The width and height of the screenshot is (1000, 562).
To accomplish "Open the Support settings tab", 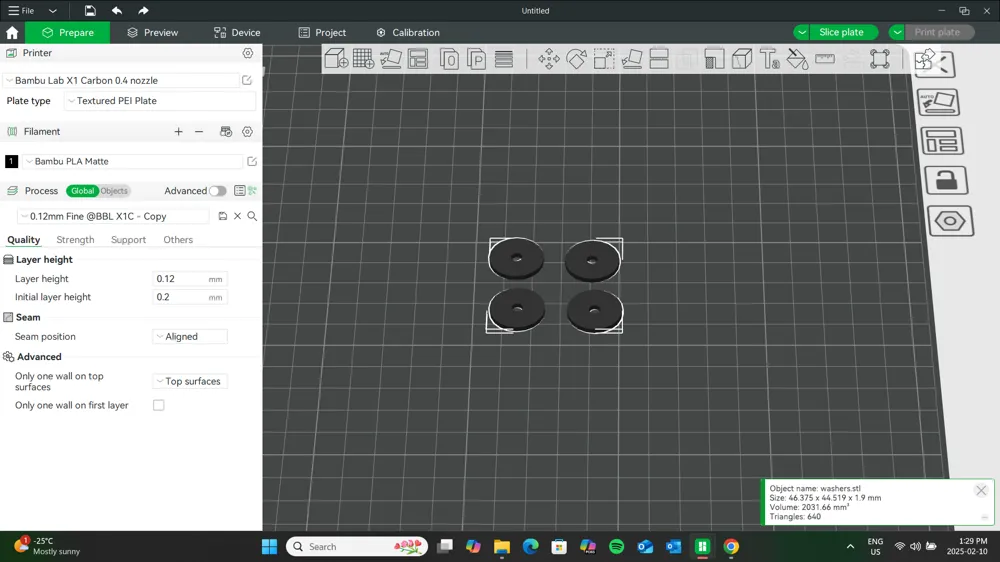I will tap(128, 240).
